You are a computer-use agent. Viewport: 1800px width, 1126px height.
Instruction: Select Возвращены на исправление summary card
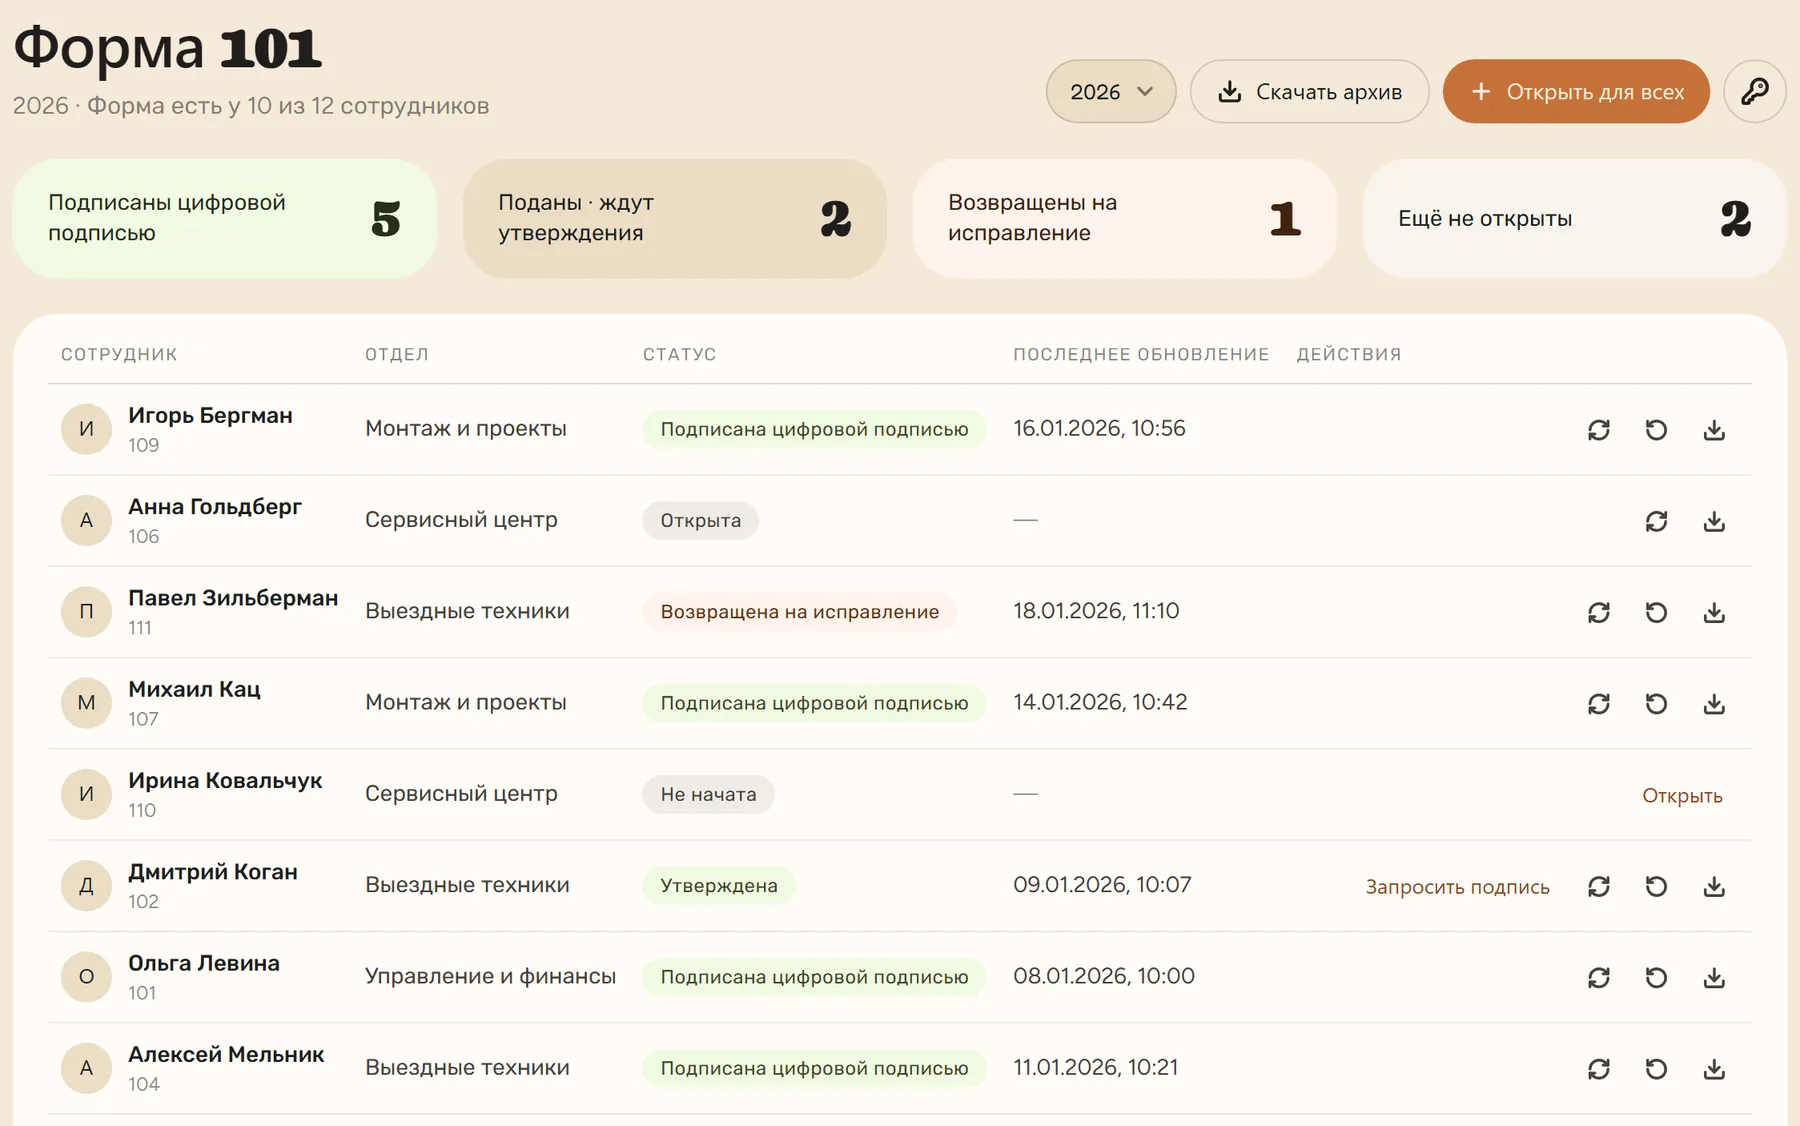click(x=1125, y=218)
